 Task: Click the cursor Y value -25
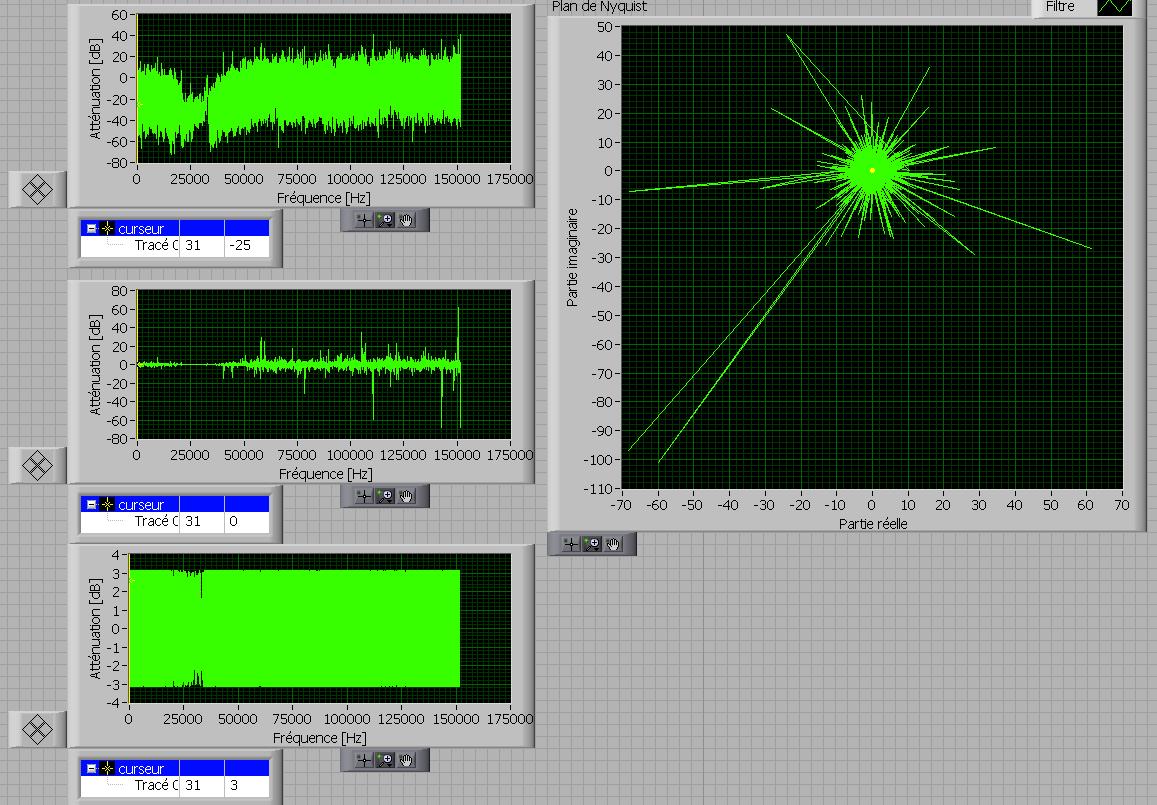coord(241,246)
